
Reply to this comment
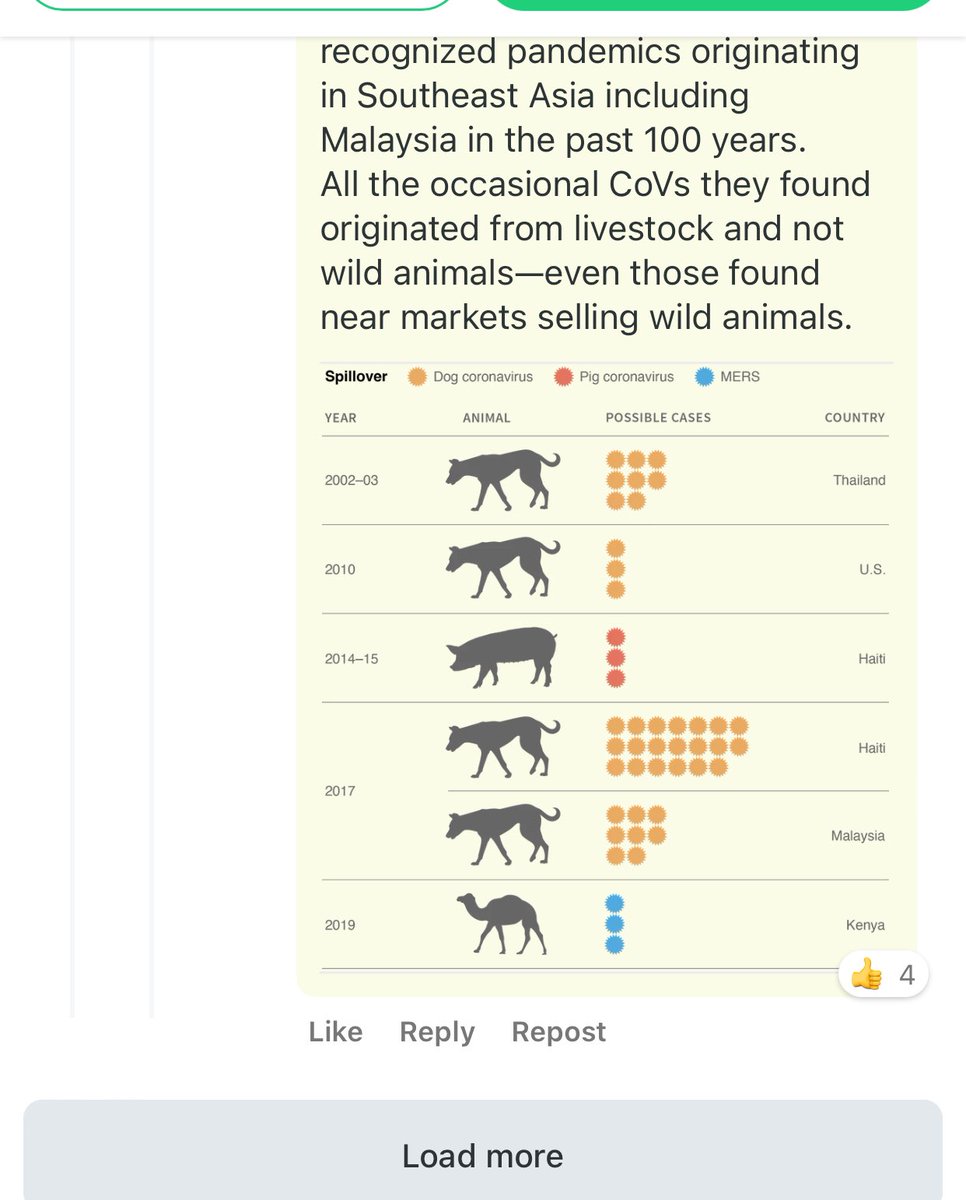pyautogui.click(x=437, y=1032)
